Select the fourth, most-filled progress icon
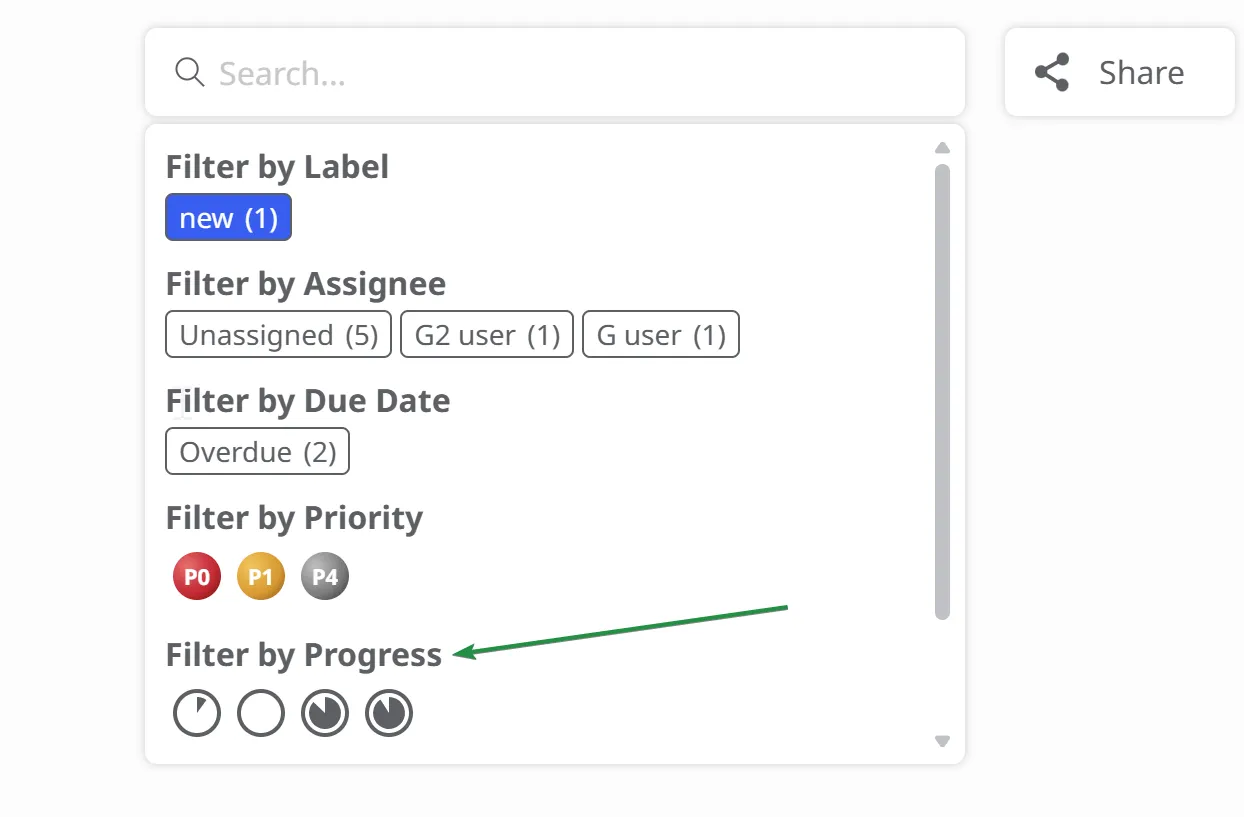1244x817 pixels. pyautogui.click(x=389, y=714)
